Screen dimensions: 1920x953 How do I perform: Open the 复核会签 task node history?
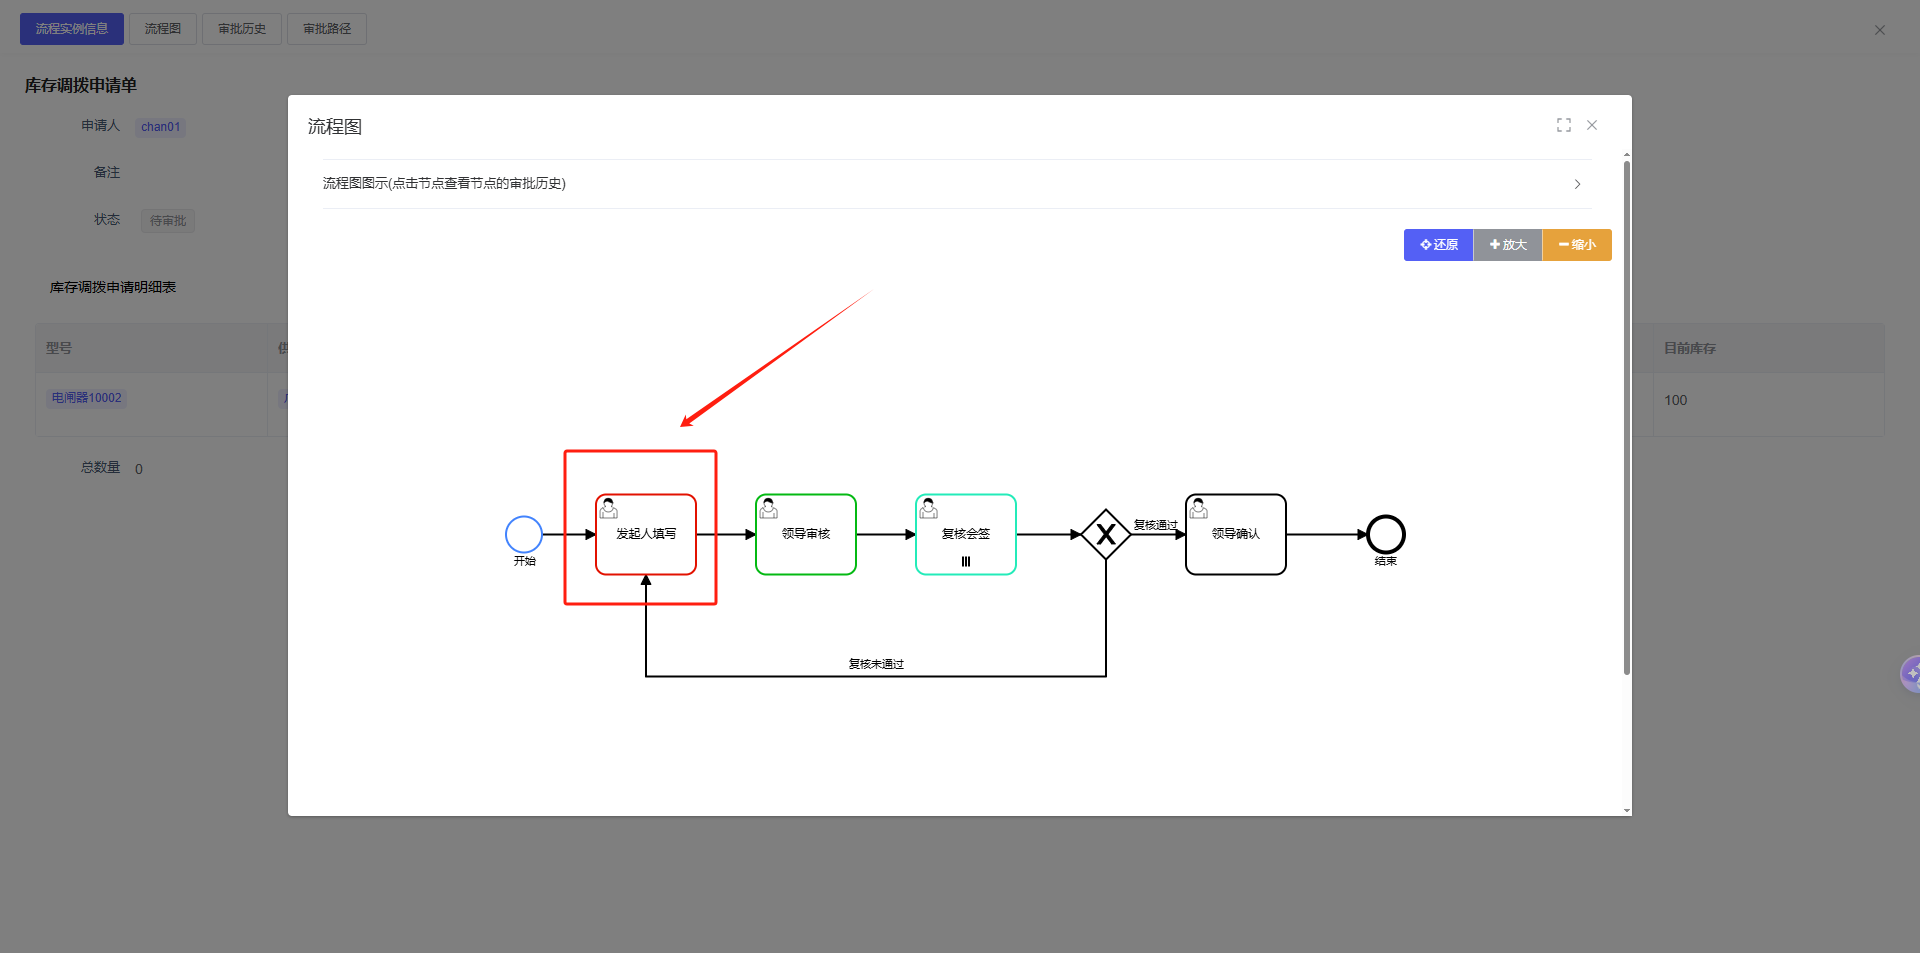pos(966,534)
